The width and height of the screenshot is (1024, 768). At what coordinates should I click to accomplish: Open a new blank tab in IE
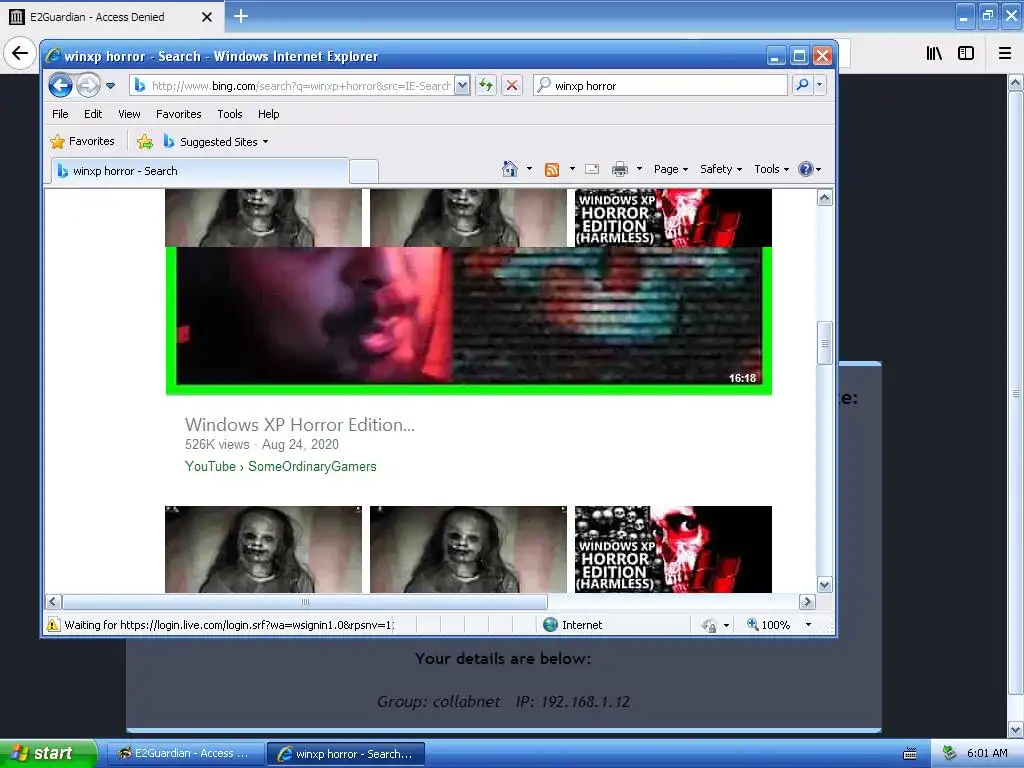click(x=364, y=172)
